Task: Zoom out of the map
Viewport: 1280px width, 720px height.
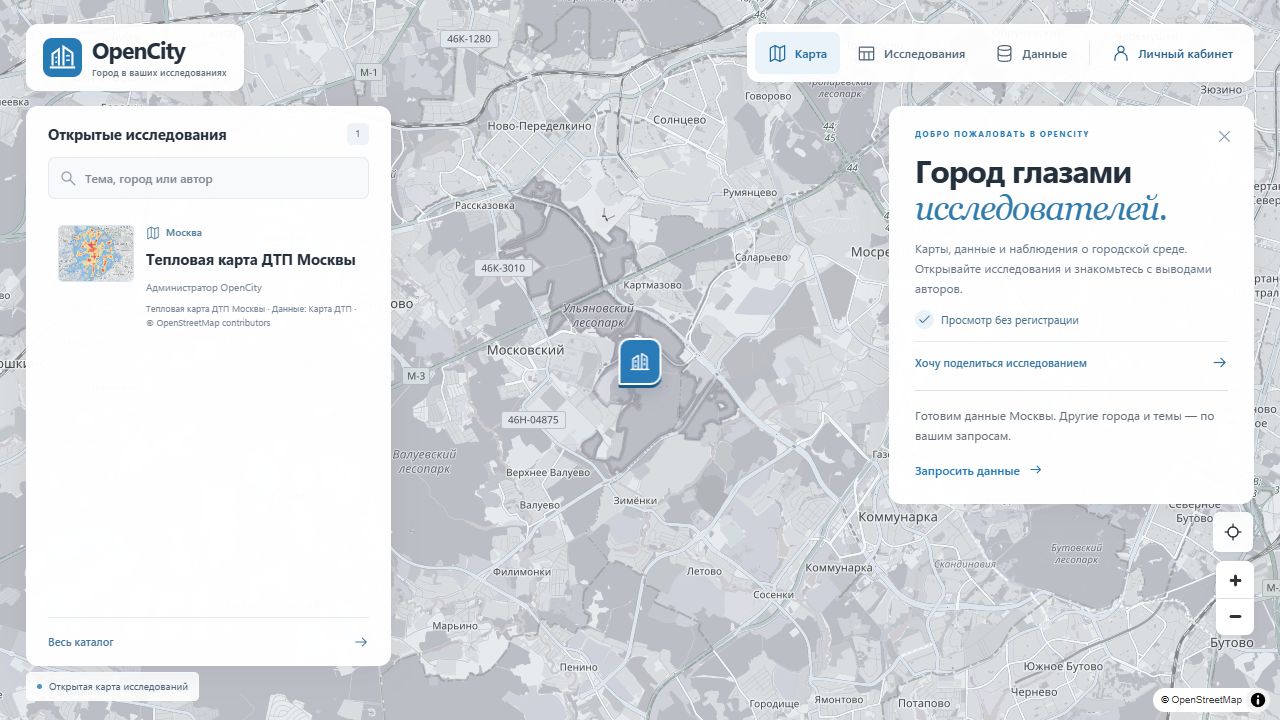Action: (x=1235, y=617)
